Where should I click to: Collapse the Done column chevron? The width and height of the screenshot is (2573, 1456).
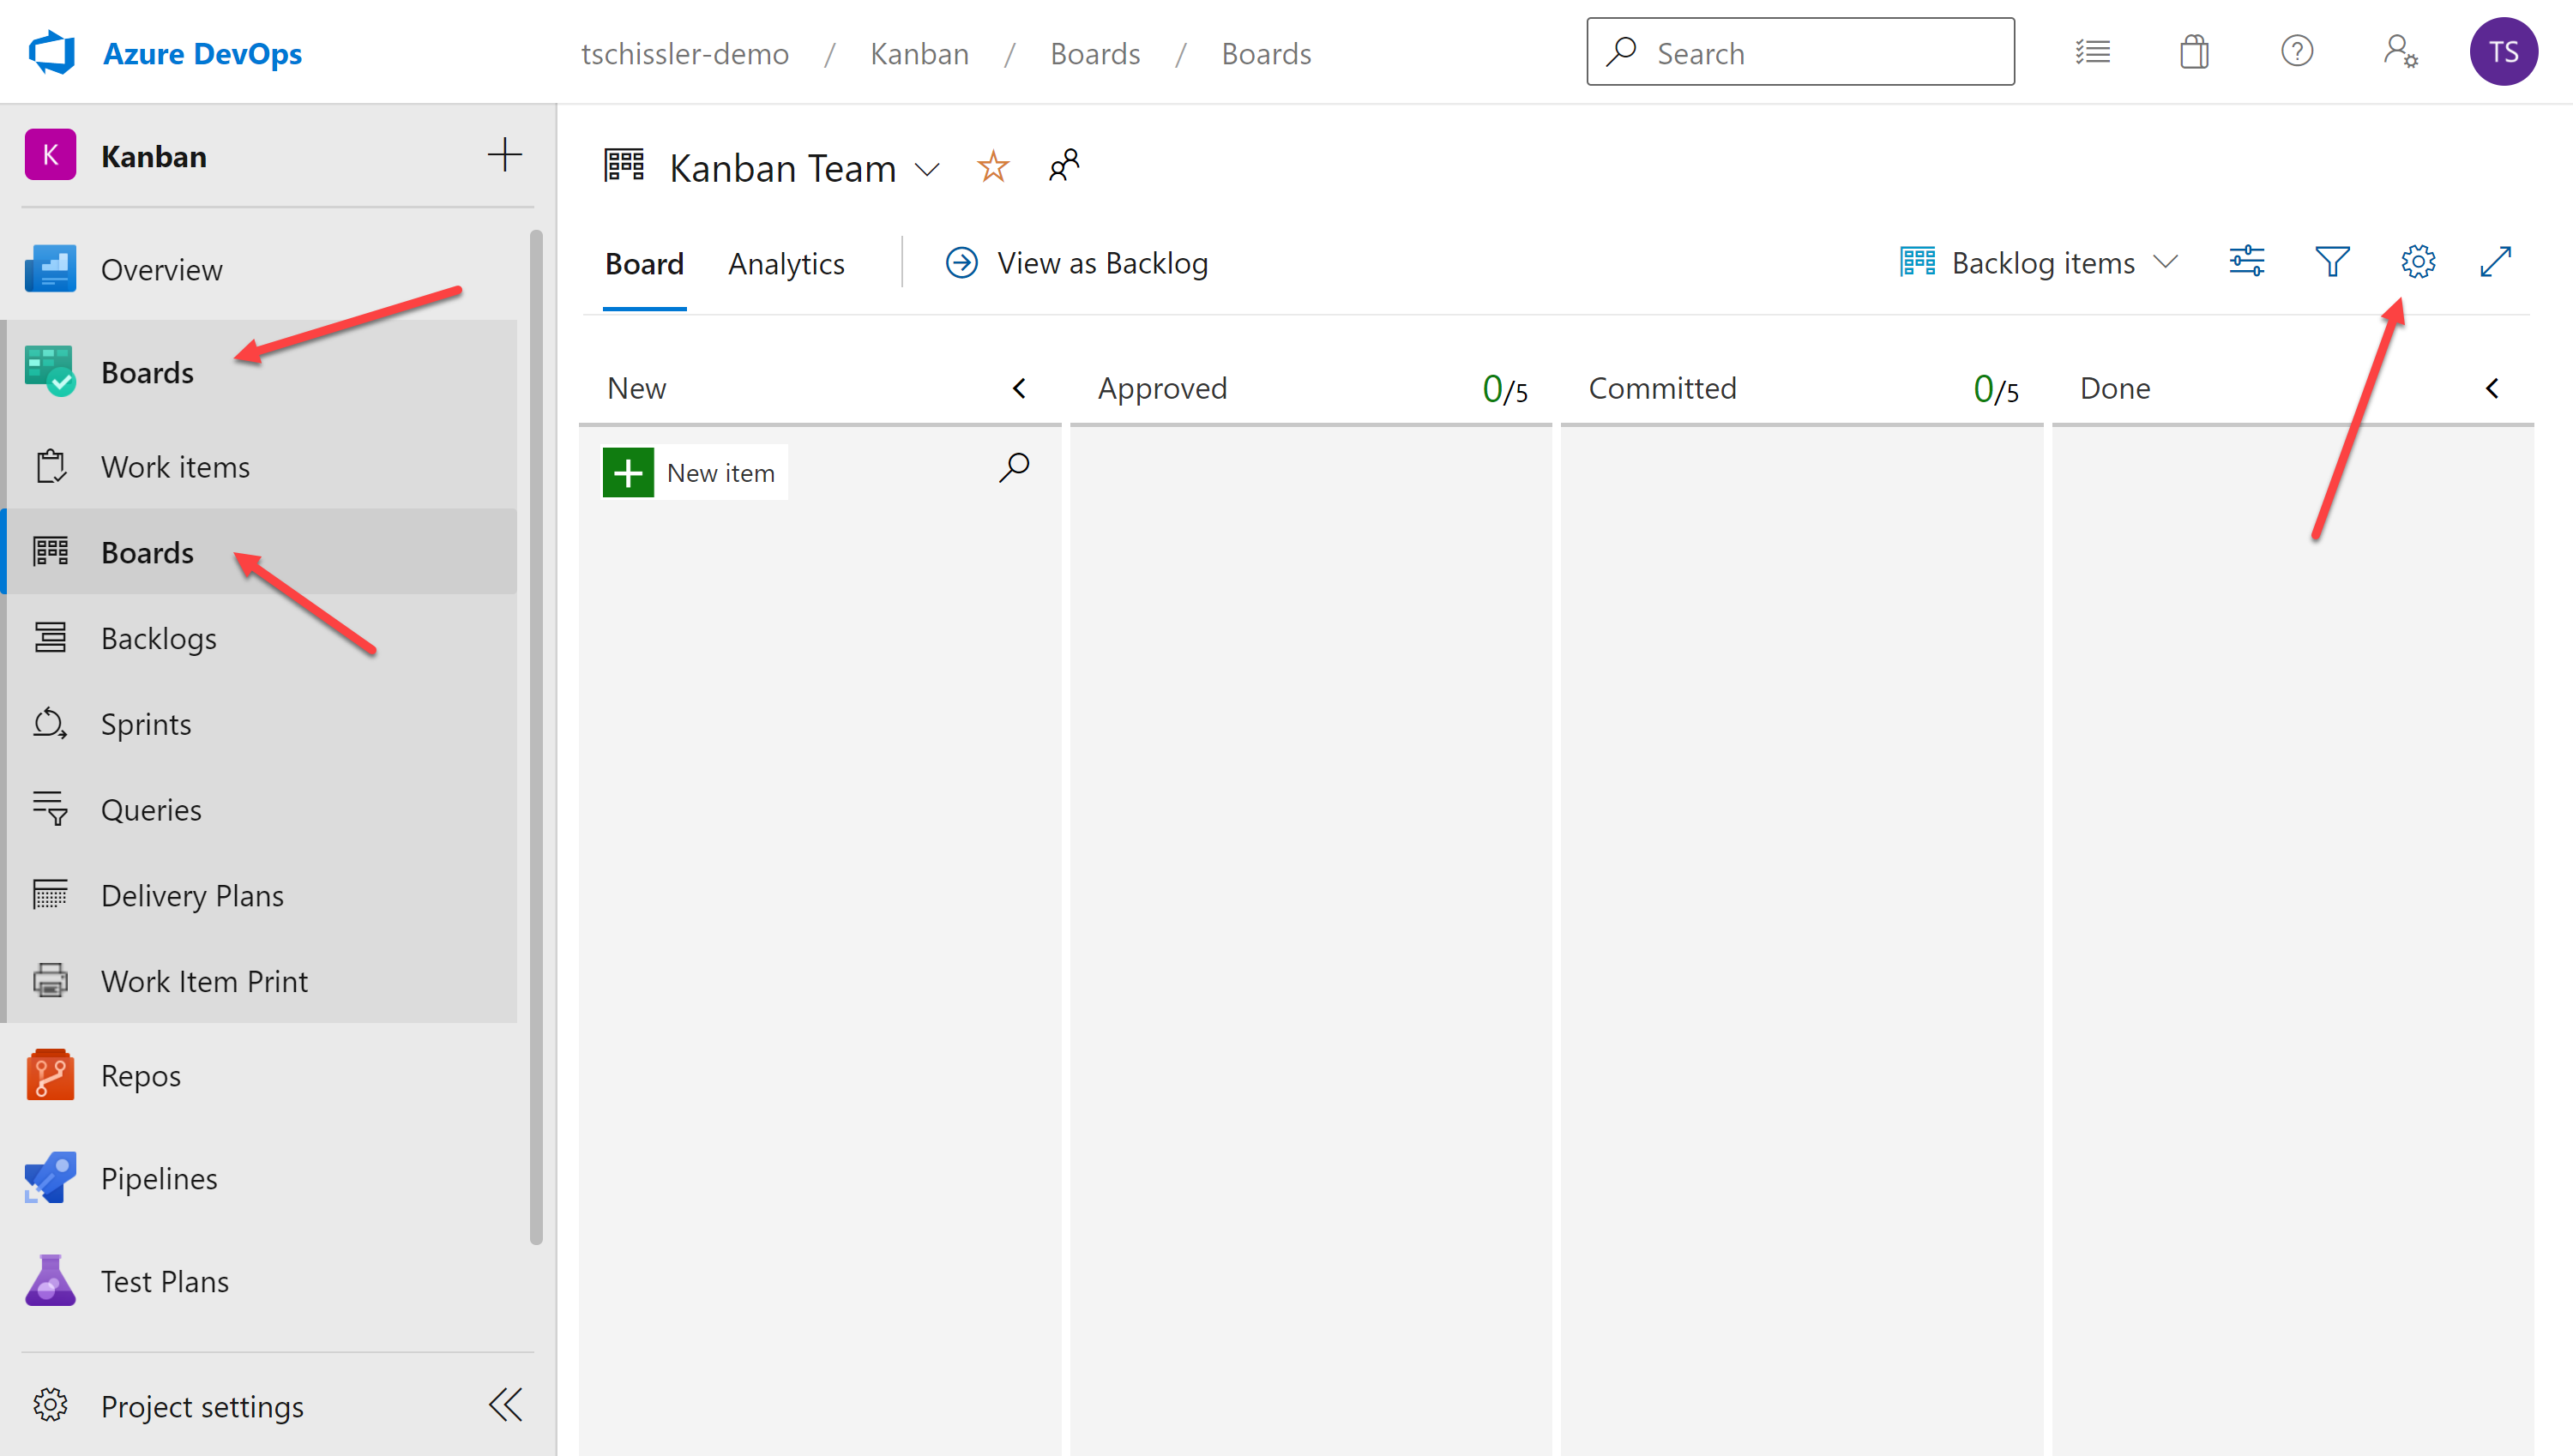[2492, 388]
